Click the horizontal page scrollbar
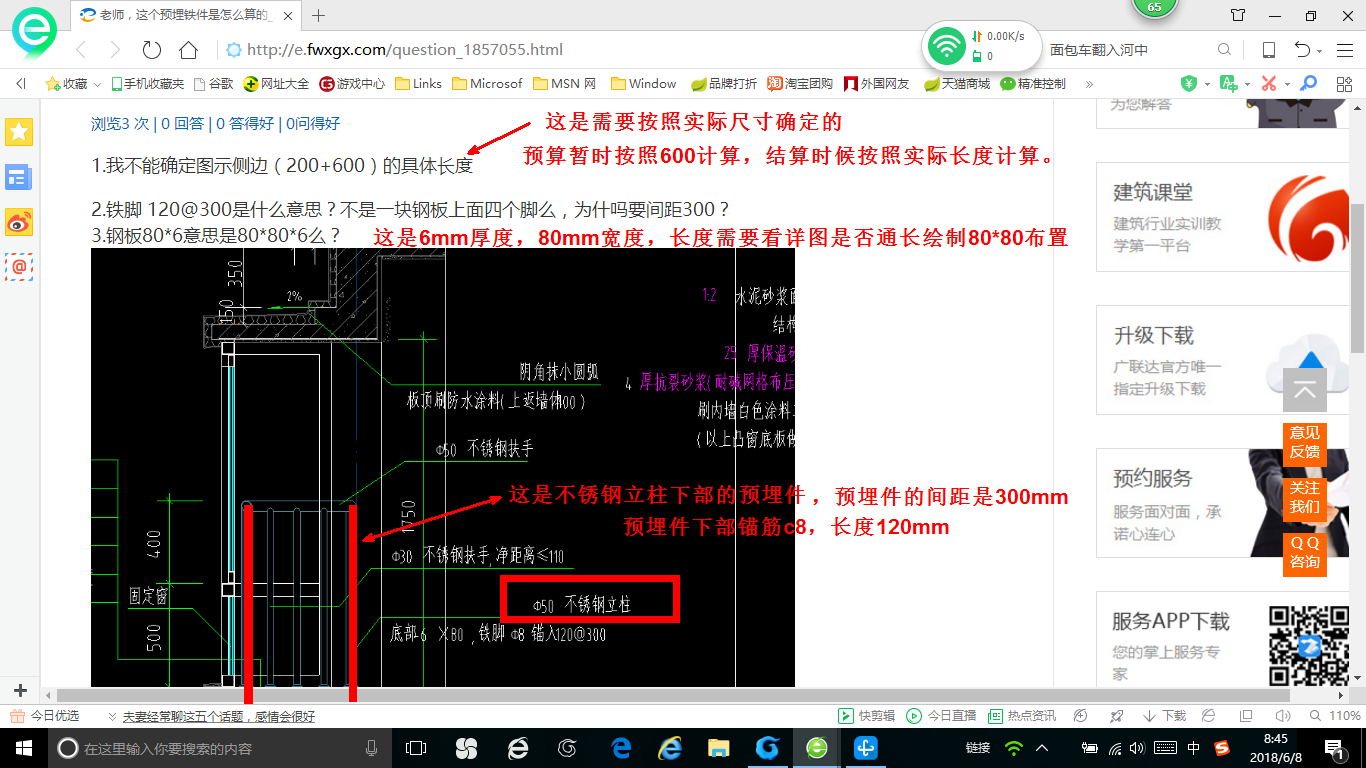 coord(675,694)
